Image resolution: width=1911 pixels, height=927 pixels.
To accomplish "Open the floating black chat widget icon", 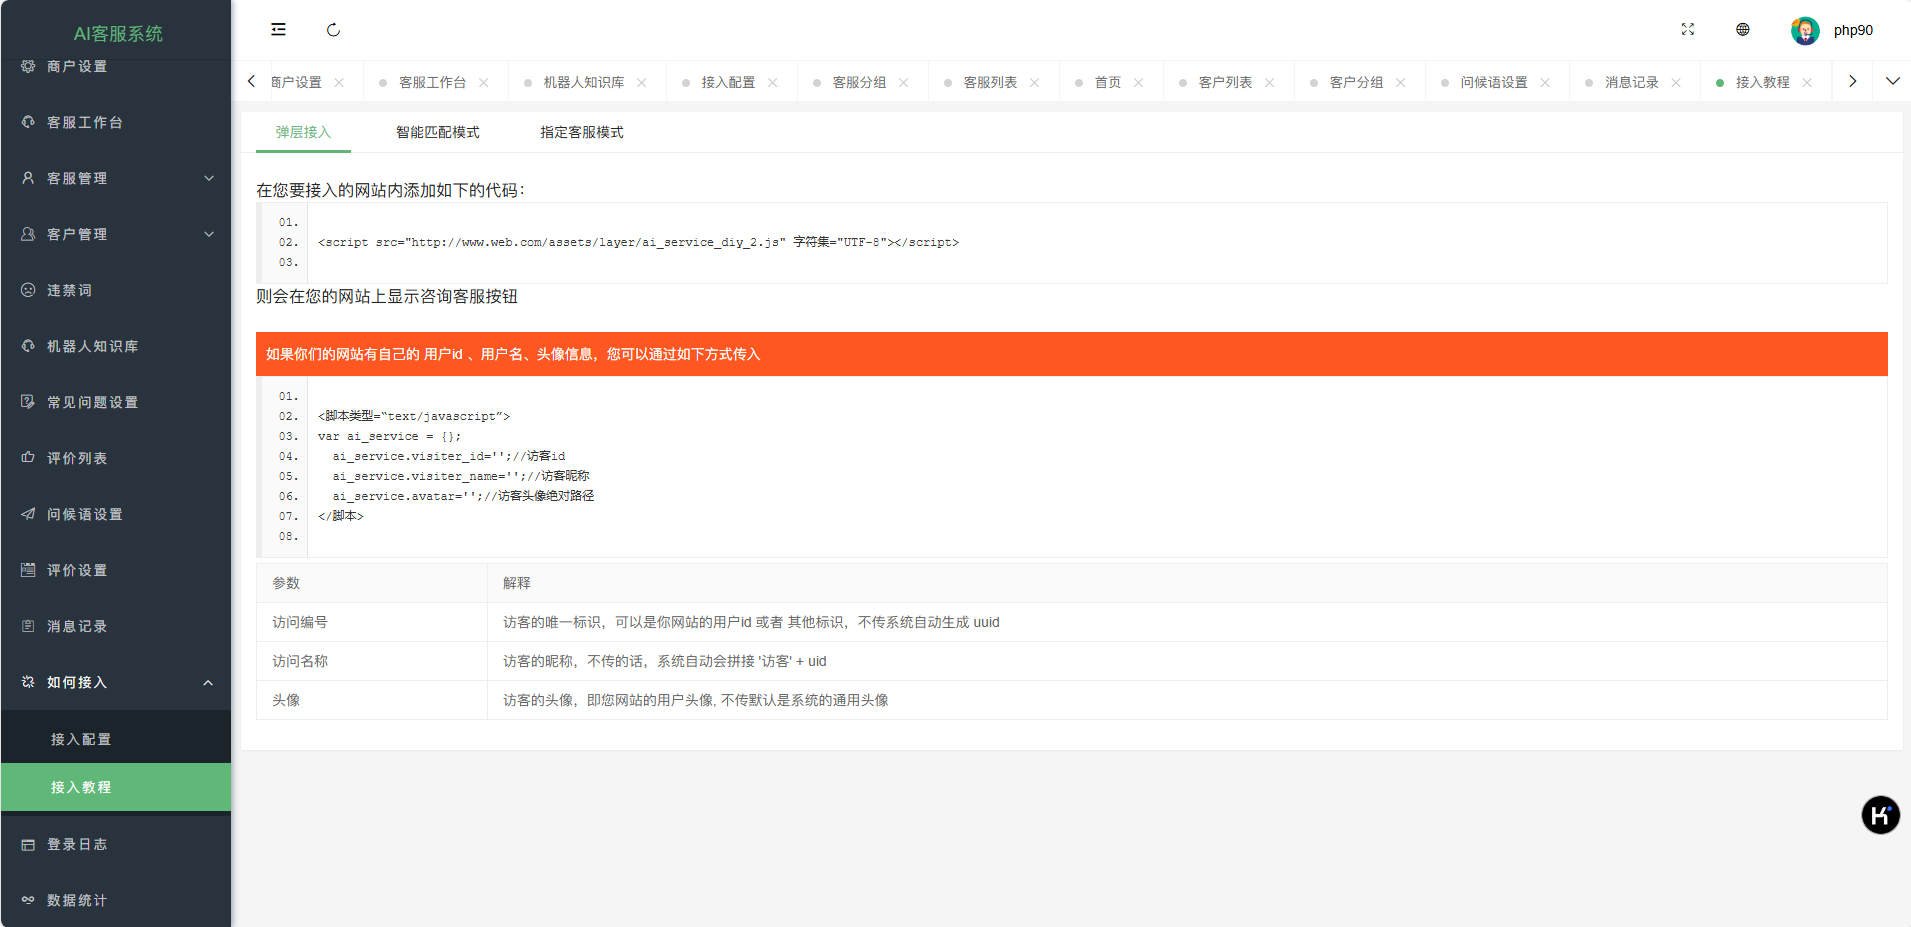I will (1880, 815).
